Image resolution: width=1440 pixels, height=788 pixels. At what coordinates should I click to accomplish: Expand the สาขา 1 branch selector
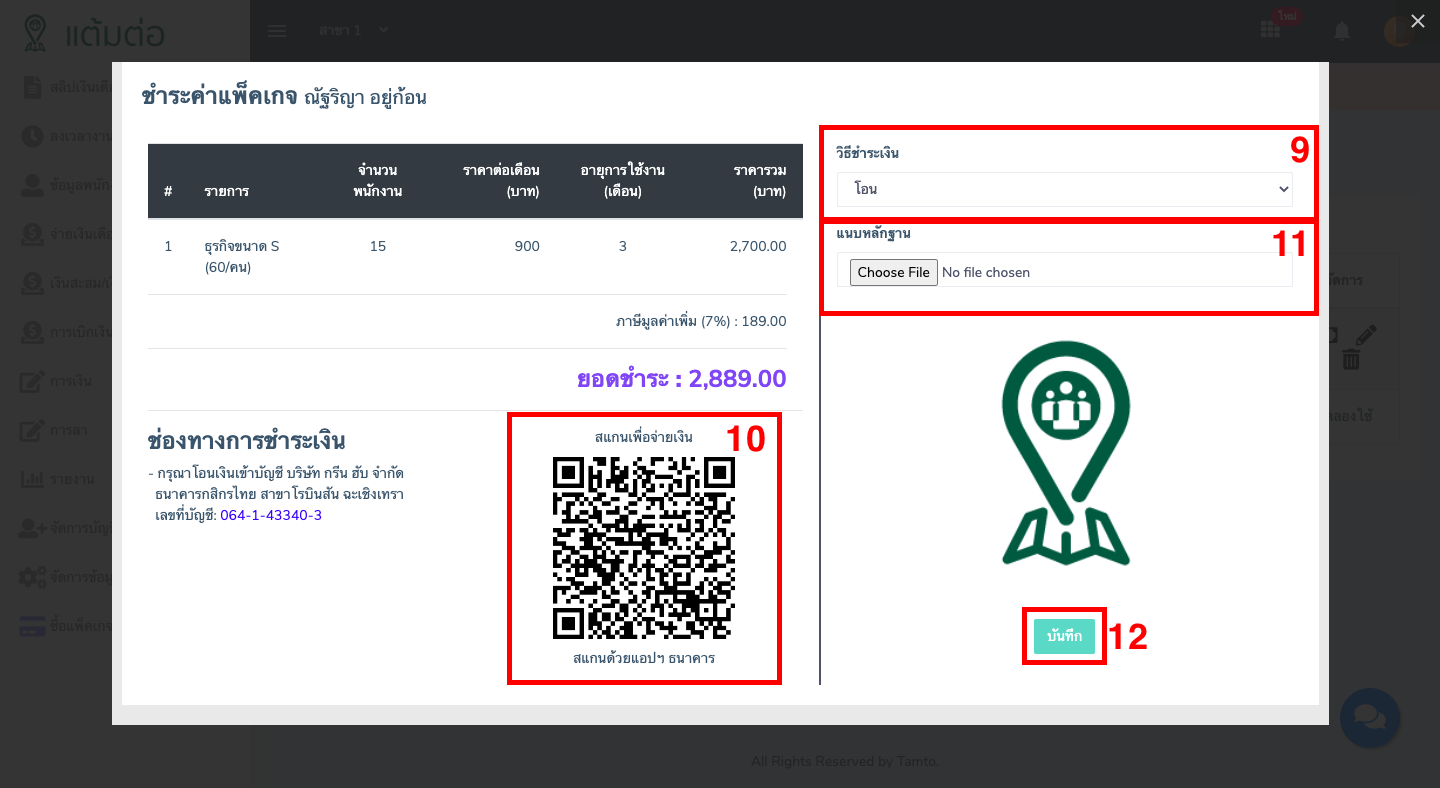click(353, 31)
